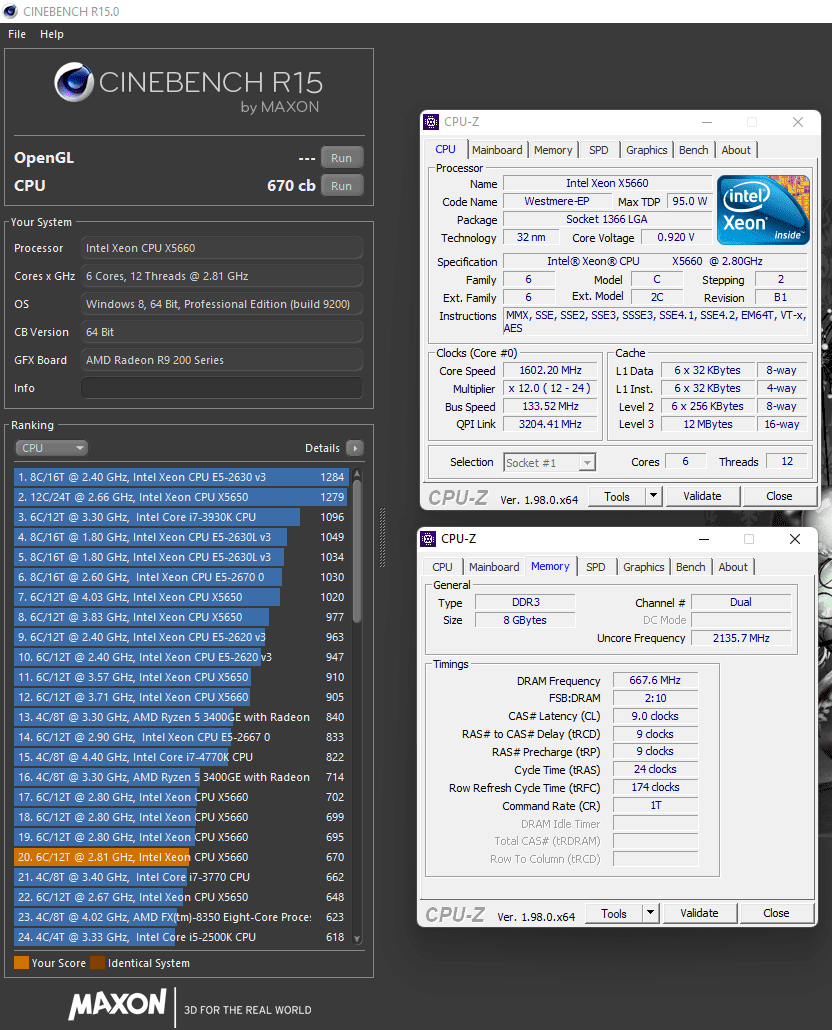
Task: Click the CPU-Z icon in lower Memory window title bar
Action: pos(428,539)
